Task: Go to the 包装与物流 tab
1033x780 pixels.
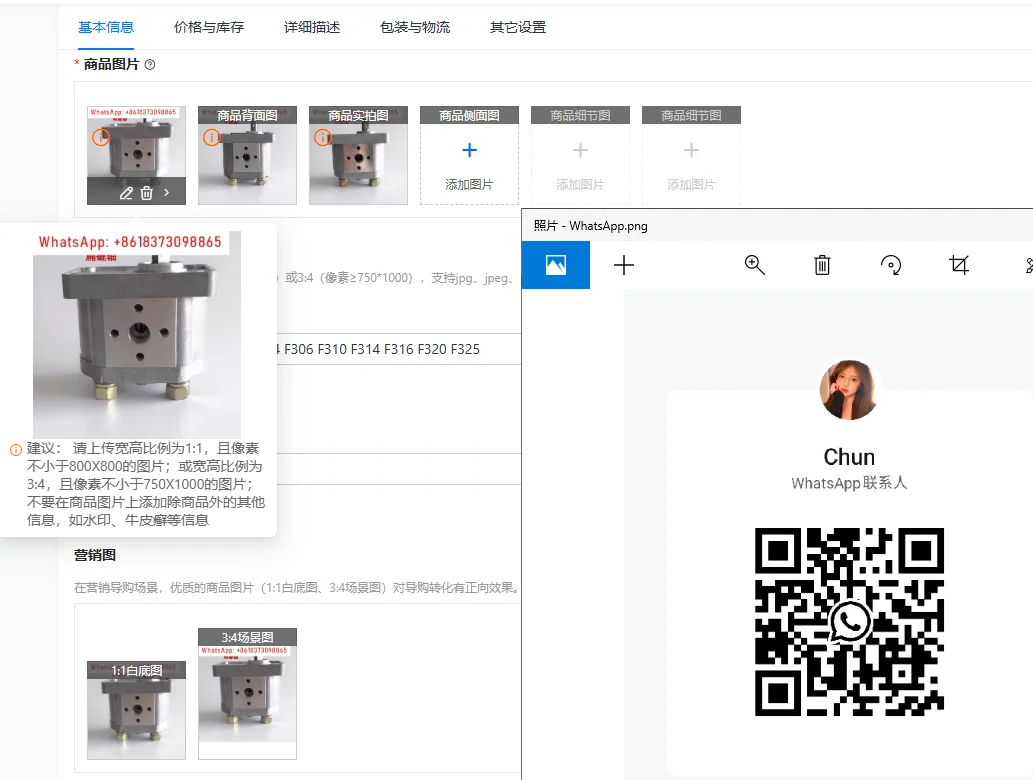Action: tap(415, 27)
